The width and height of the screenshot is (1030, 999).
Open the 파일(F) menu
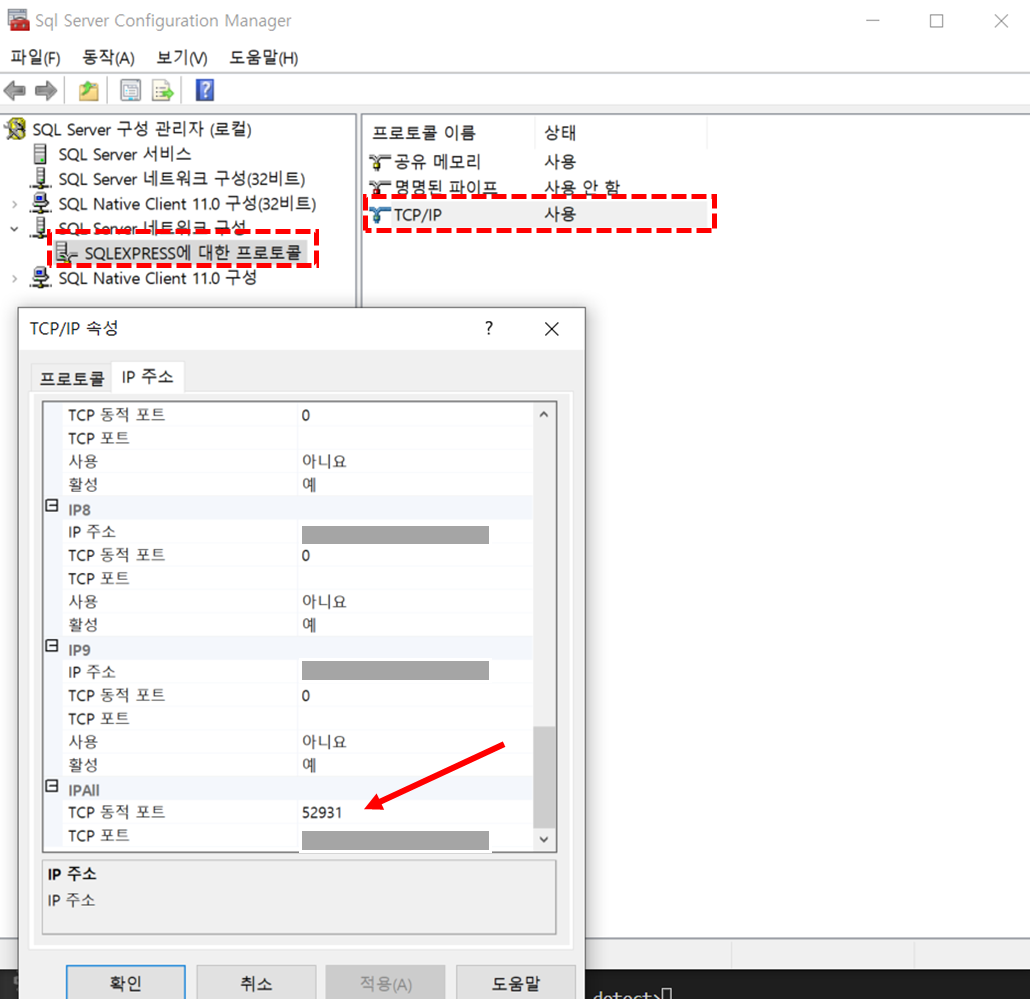click(35, 58)
